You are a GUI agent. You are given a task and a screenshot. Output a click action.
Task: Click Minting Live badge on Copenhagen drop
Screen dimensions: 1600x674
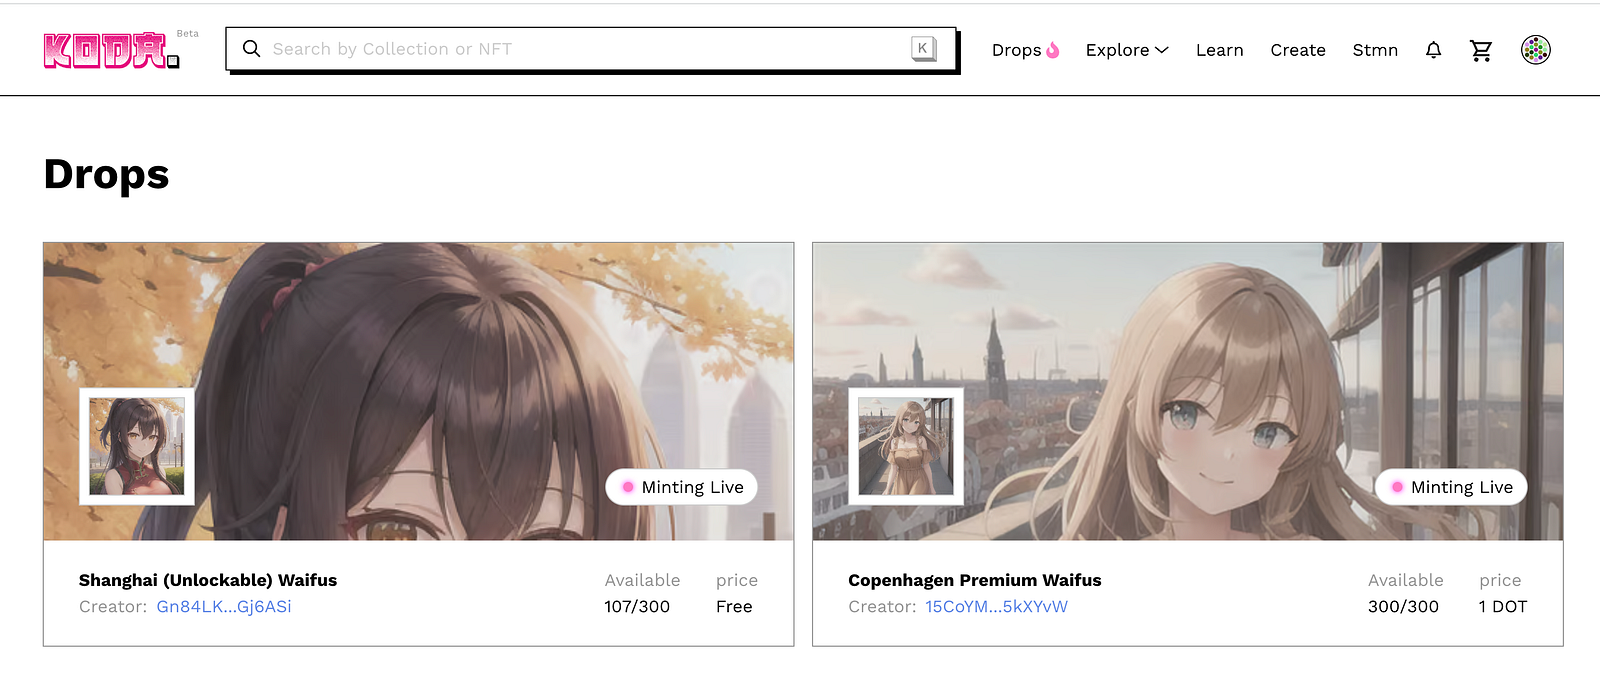click(1451, 487)
